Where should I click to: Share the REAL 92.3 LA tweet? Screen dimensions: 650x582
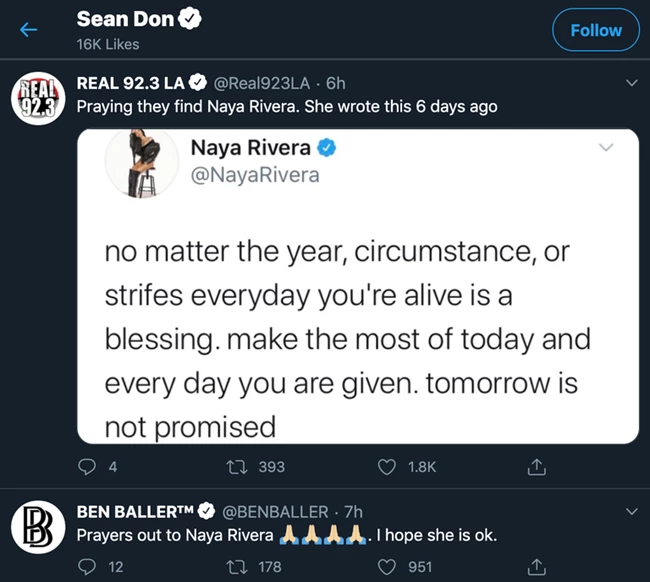point(535,466)
